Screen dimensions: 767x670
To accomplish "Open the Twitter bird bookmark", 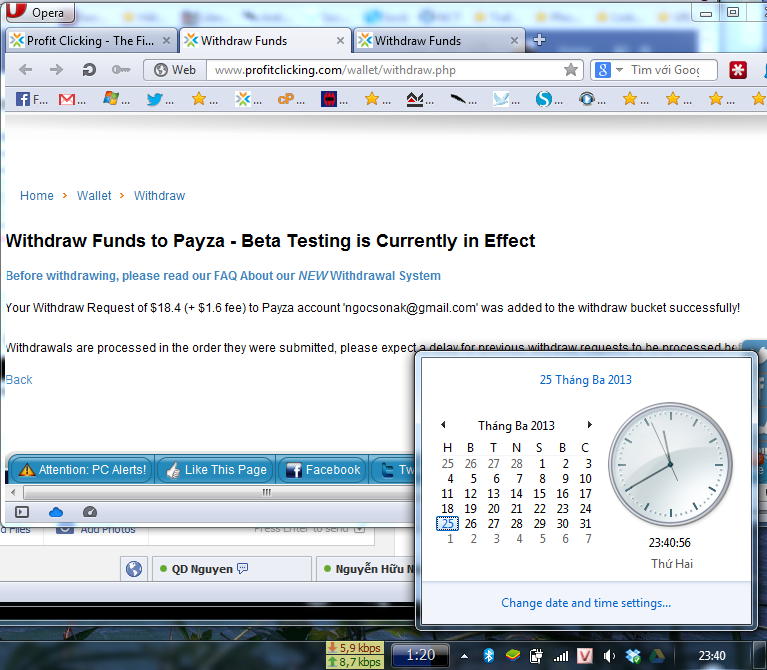I will (x=159, y=99).
